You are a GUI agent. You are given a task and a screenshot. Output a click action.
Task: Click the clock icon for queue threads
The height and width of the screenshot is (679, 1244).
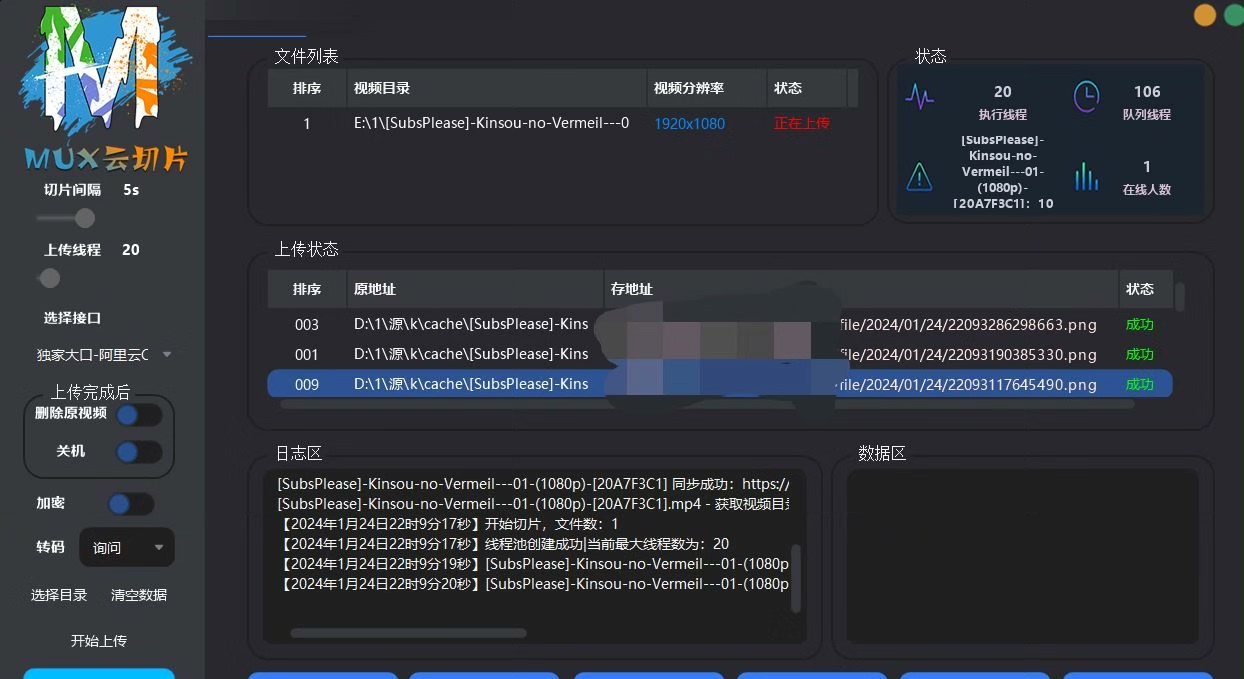pos(1086,97)
